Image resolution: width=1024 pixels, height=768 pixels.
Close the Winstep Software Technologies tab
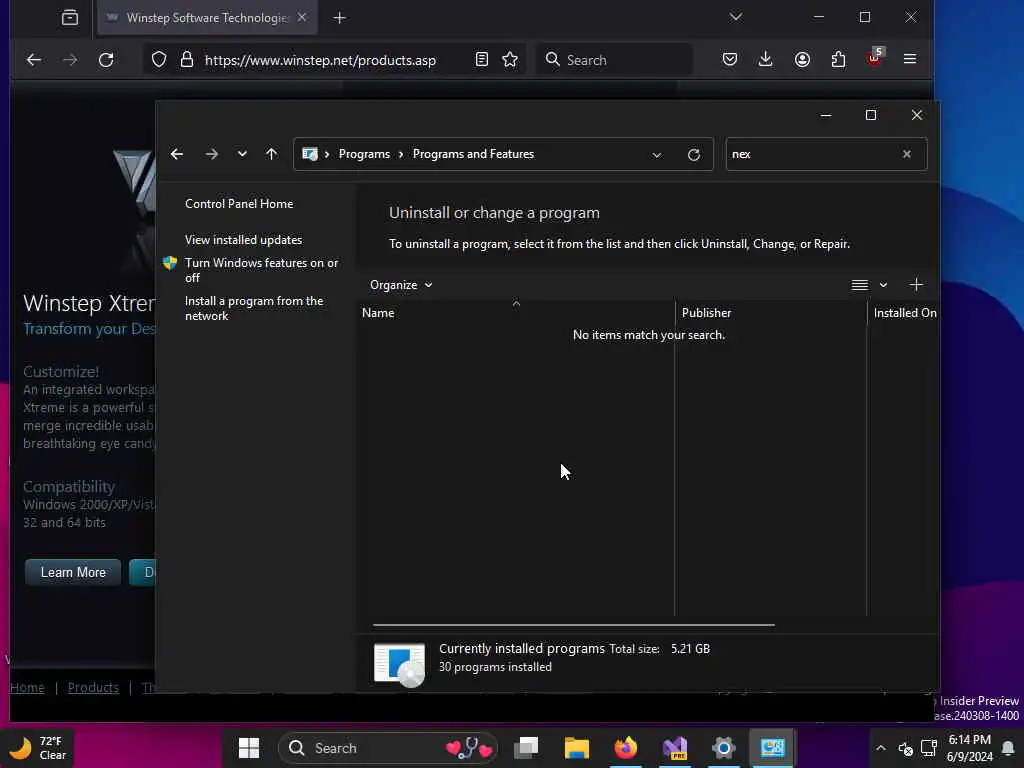click(302, 18)
